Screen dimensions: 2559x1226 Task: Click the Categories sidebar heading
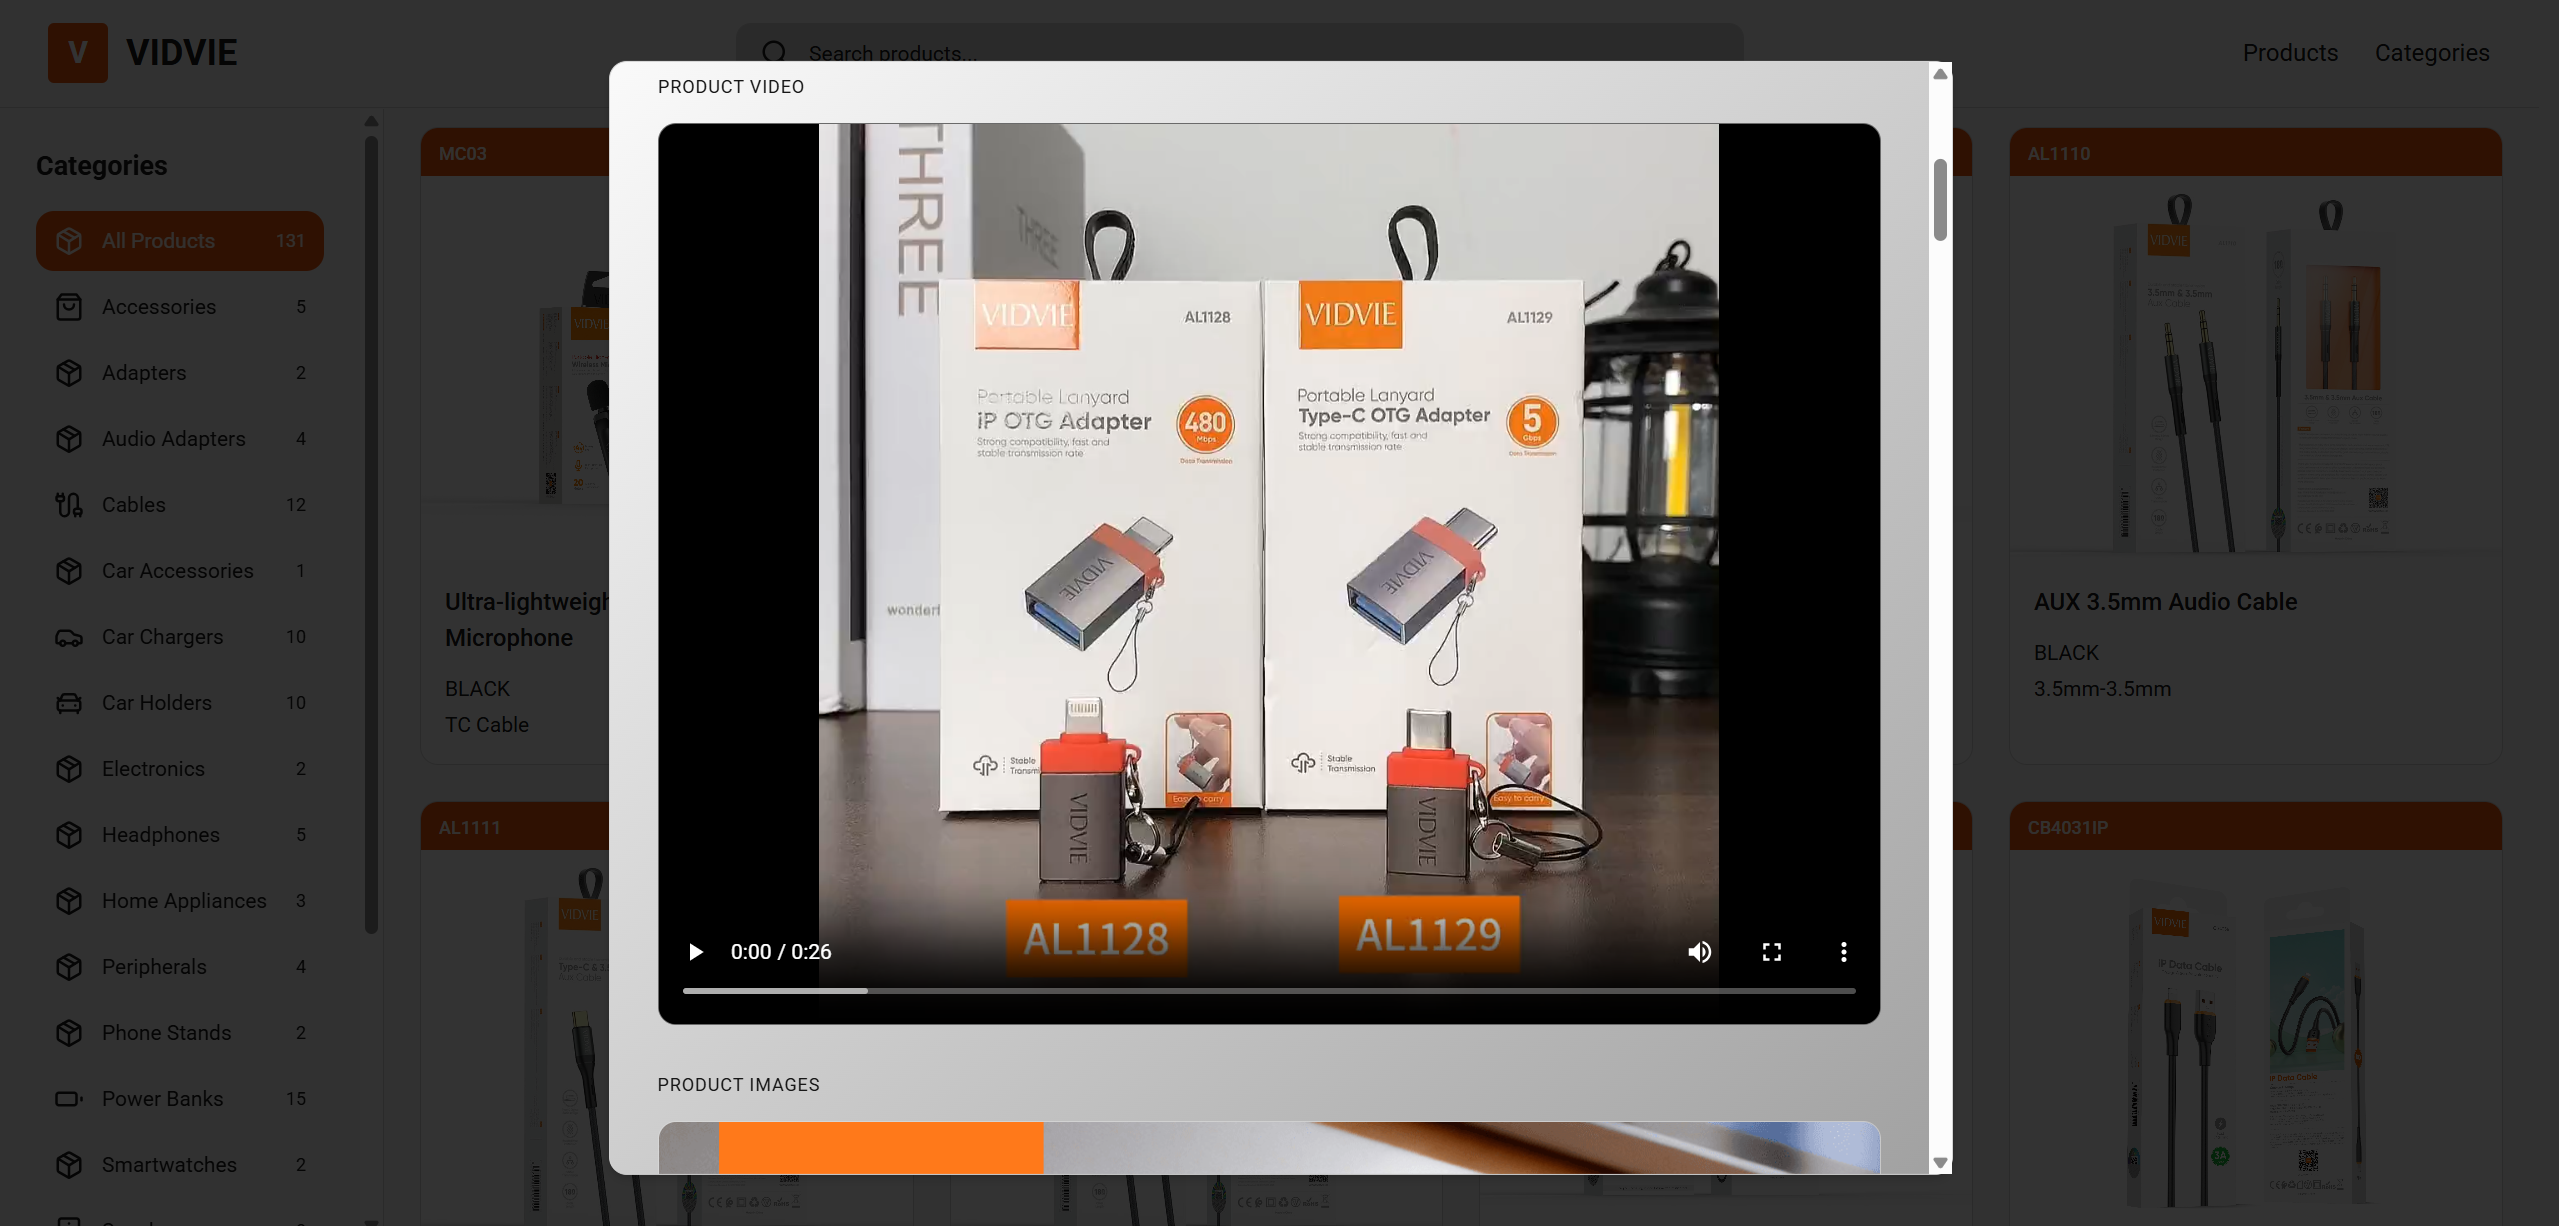click(x=102, y=166)
